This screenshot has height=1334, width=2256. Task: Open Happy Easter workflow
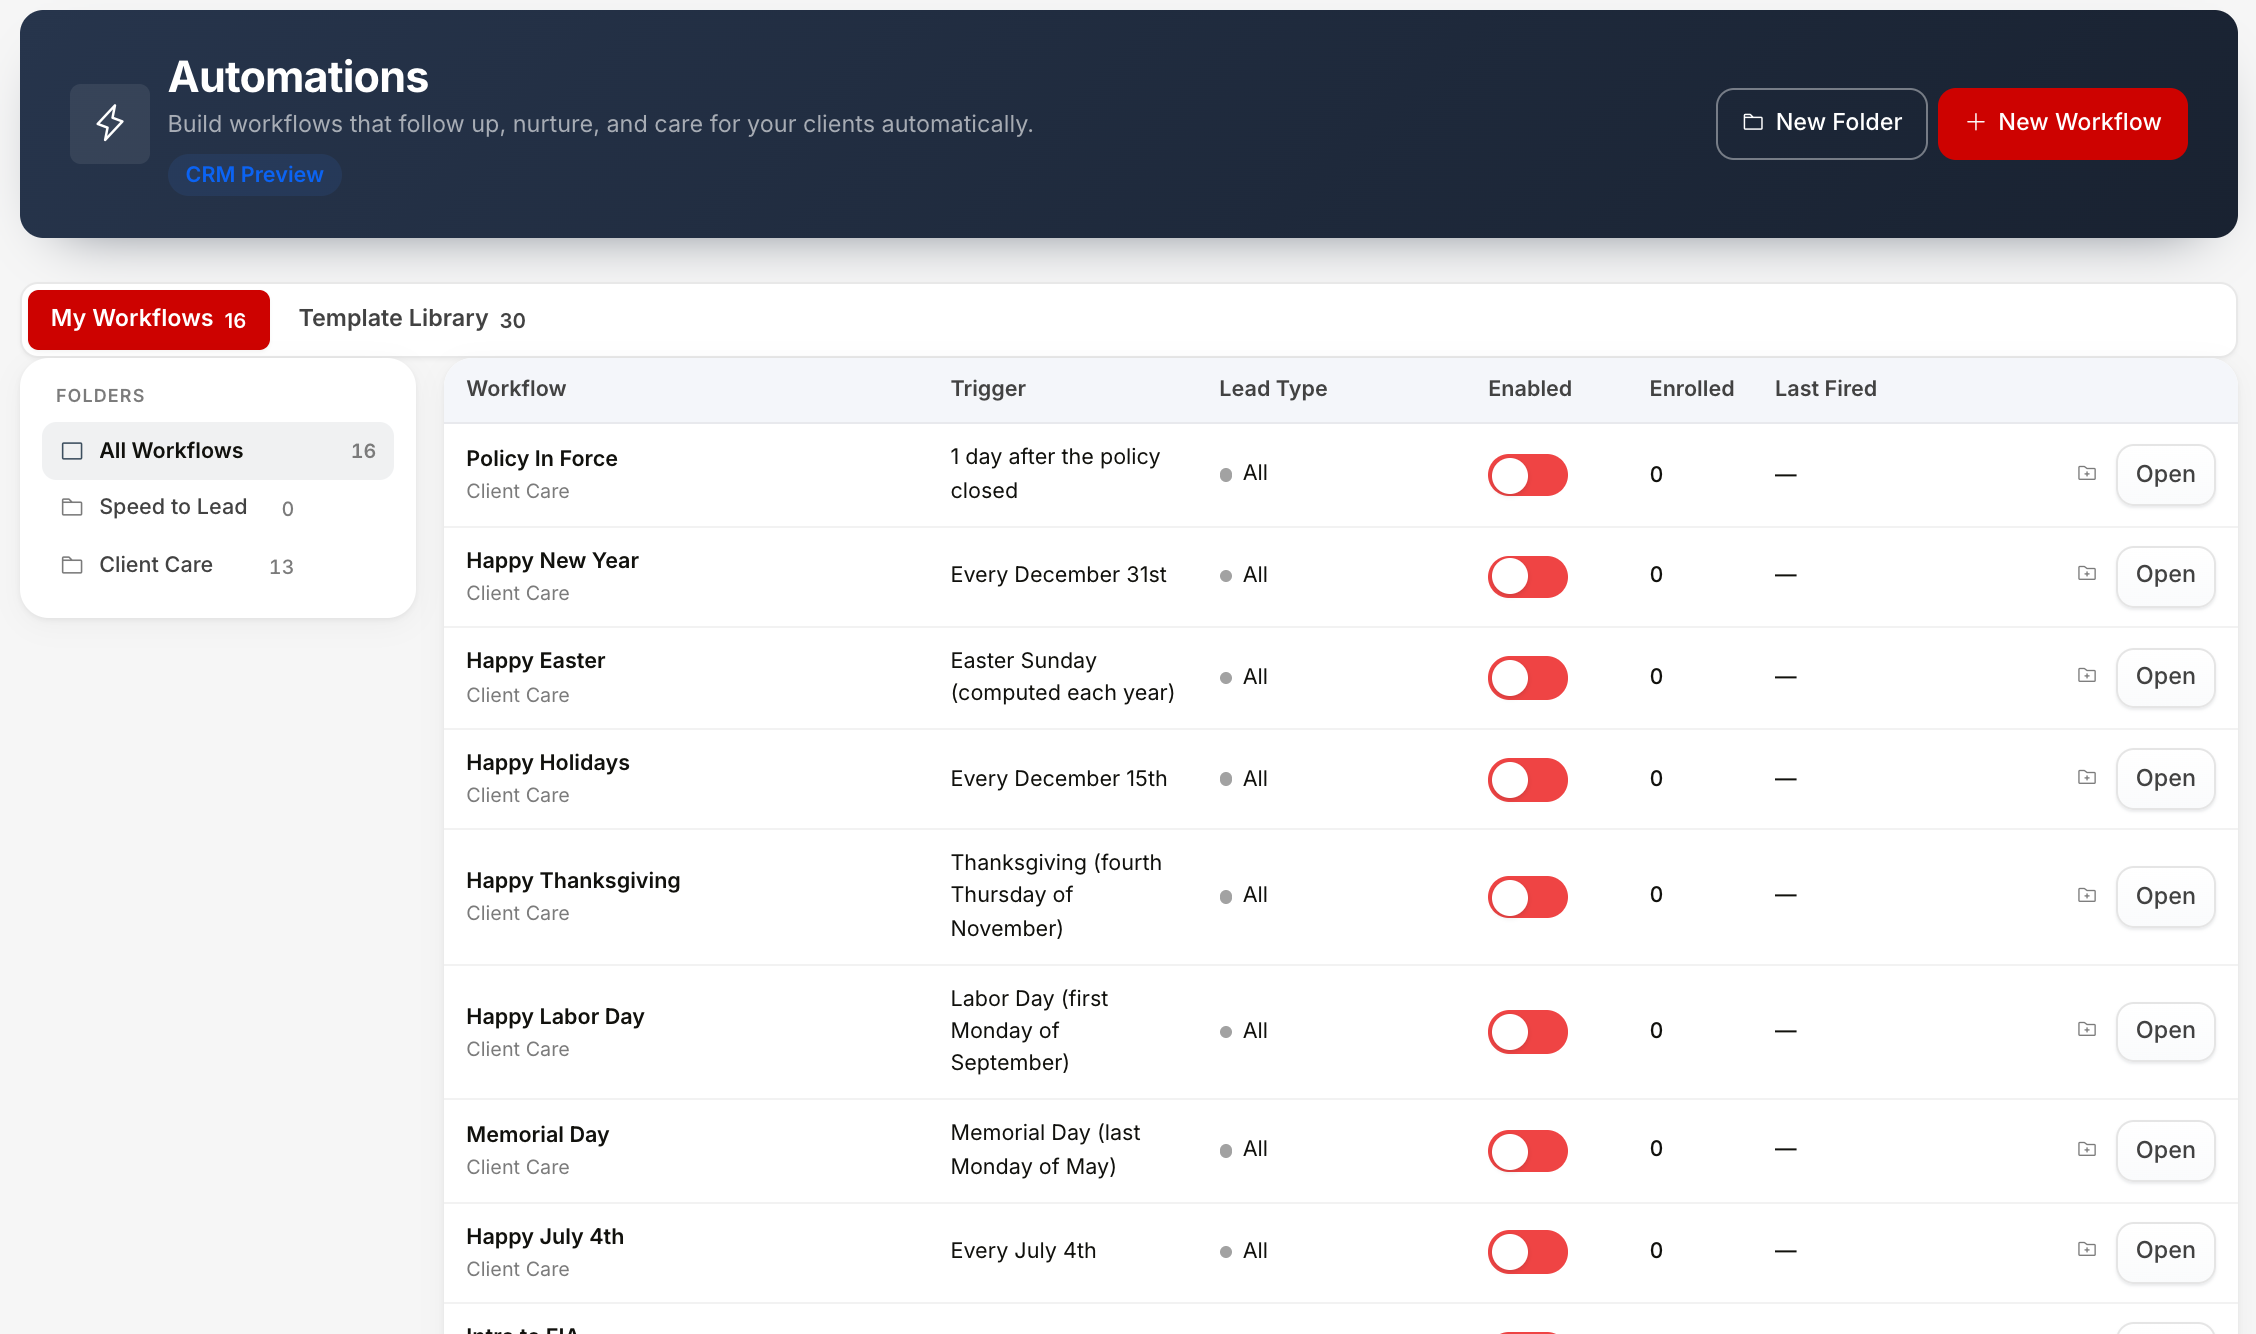click(2165, 676)
